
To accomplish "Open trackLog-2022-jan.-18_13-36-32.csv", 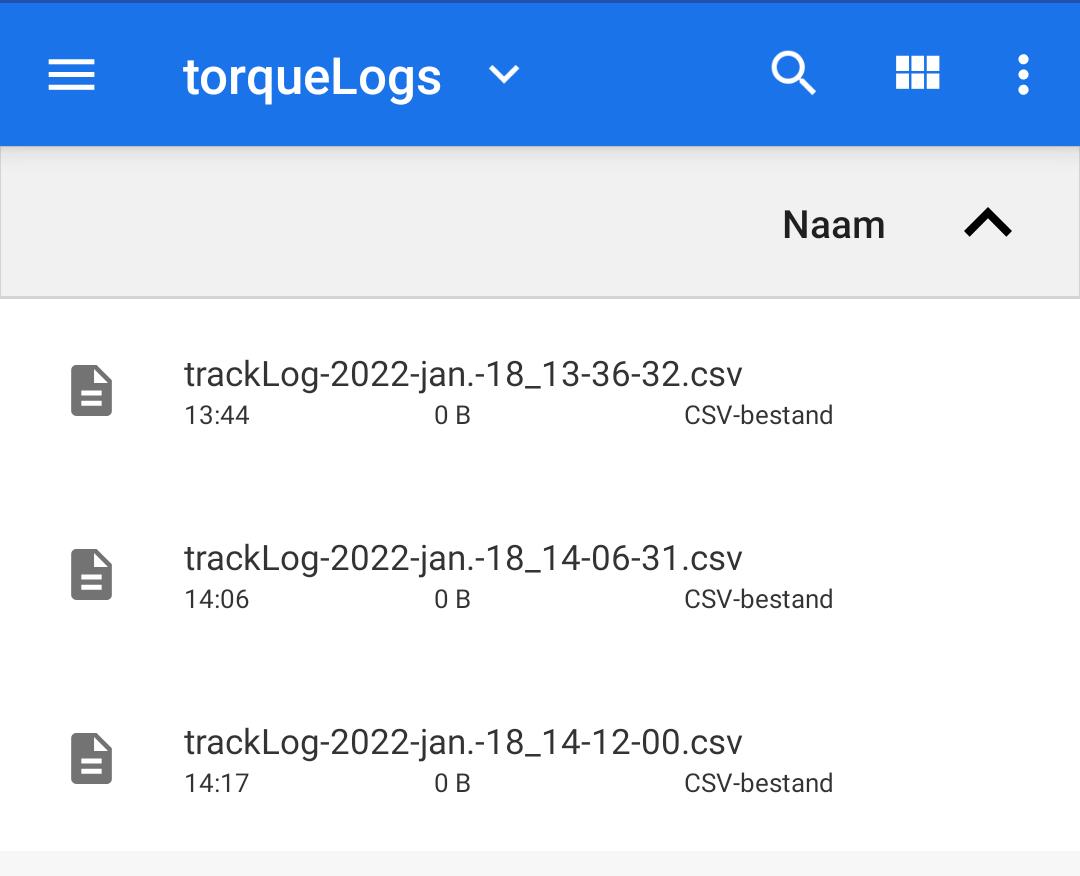I will click(463, 374).
